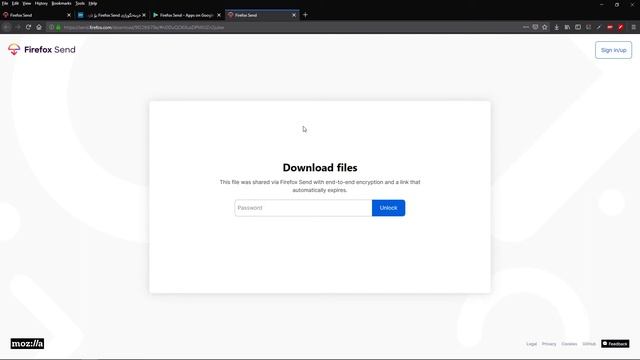Open the browser Home page icon
This screenshot has height=360, width=640.
click(x=39, y=27)
